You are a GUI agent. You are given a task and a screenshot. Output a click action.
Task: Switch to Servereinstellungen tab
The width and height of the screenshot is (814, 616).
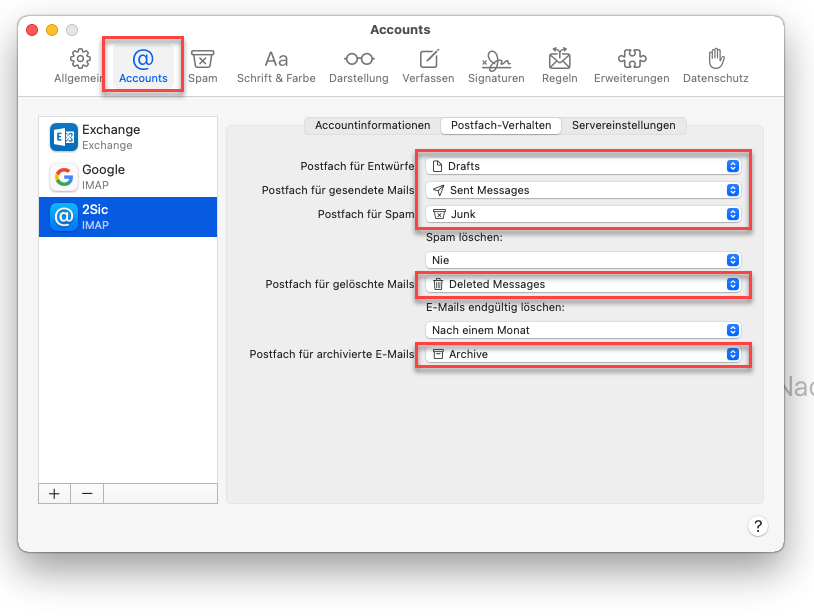(x=623, y=126)
